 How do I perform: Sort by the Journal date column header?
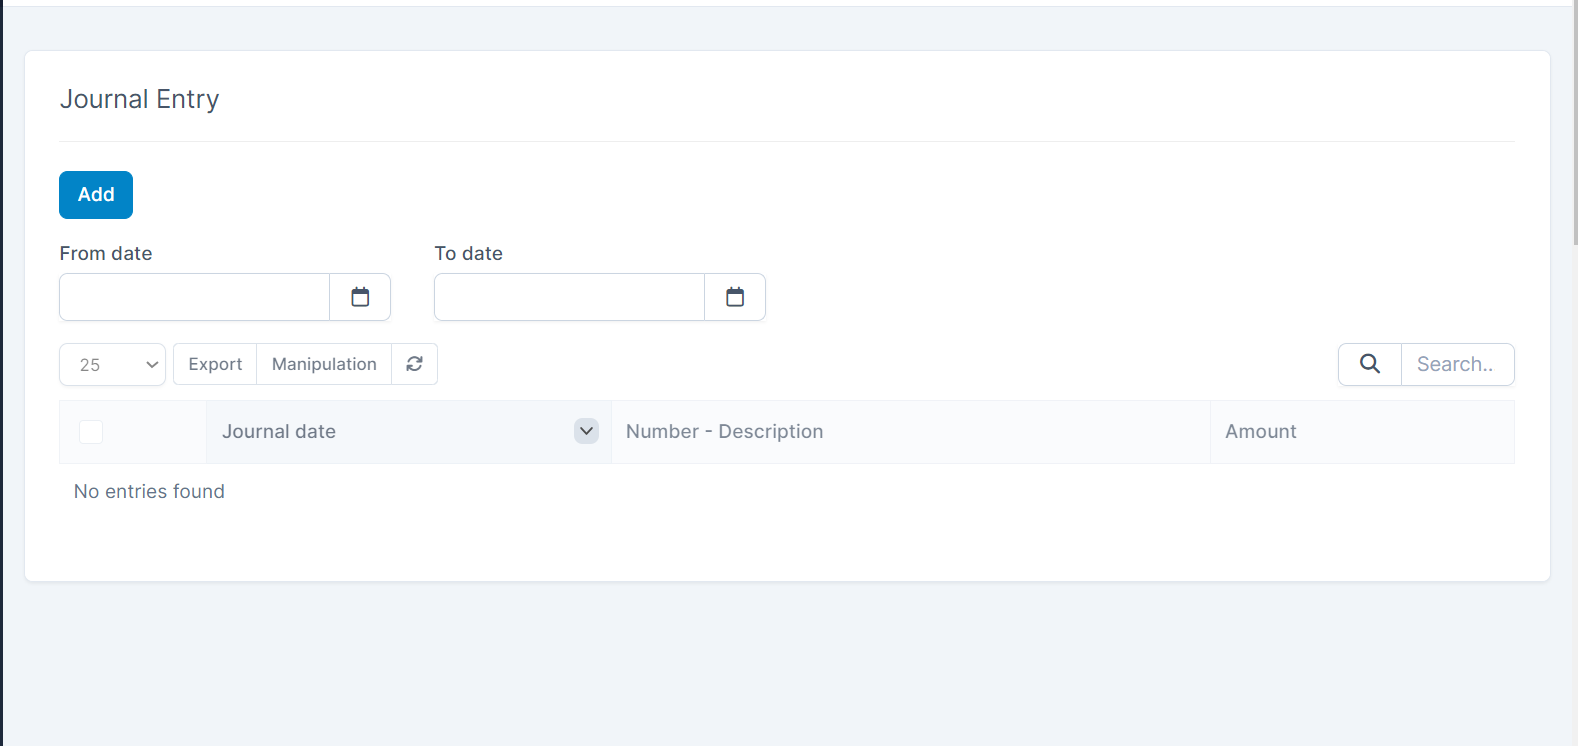click(279, 432)
